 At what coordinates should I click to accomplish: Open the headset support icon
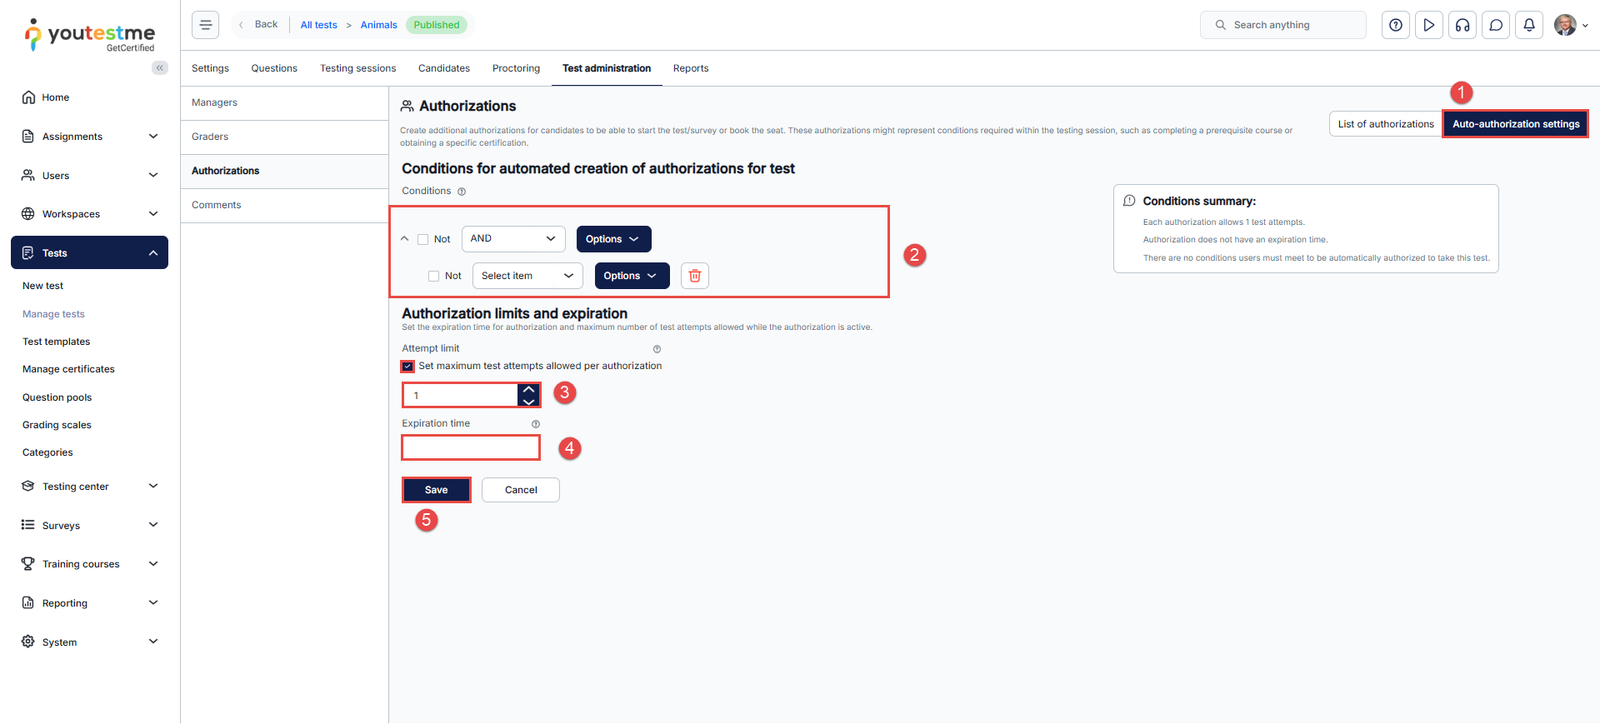[x=1462, y=25]
